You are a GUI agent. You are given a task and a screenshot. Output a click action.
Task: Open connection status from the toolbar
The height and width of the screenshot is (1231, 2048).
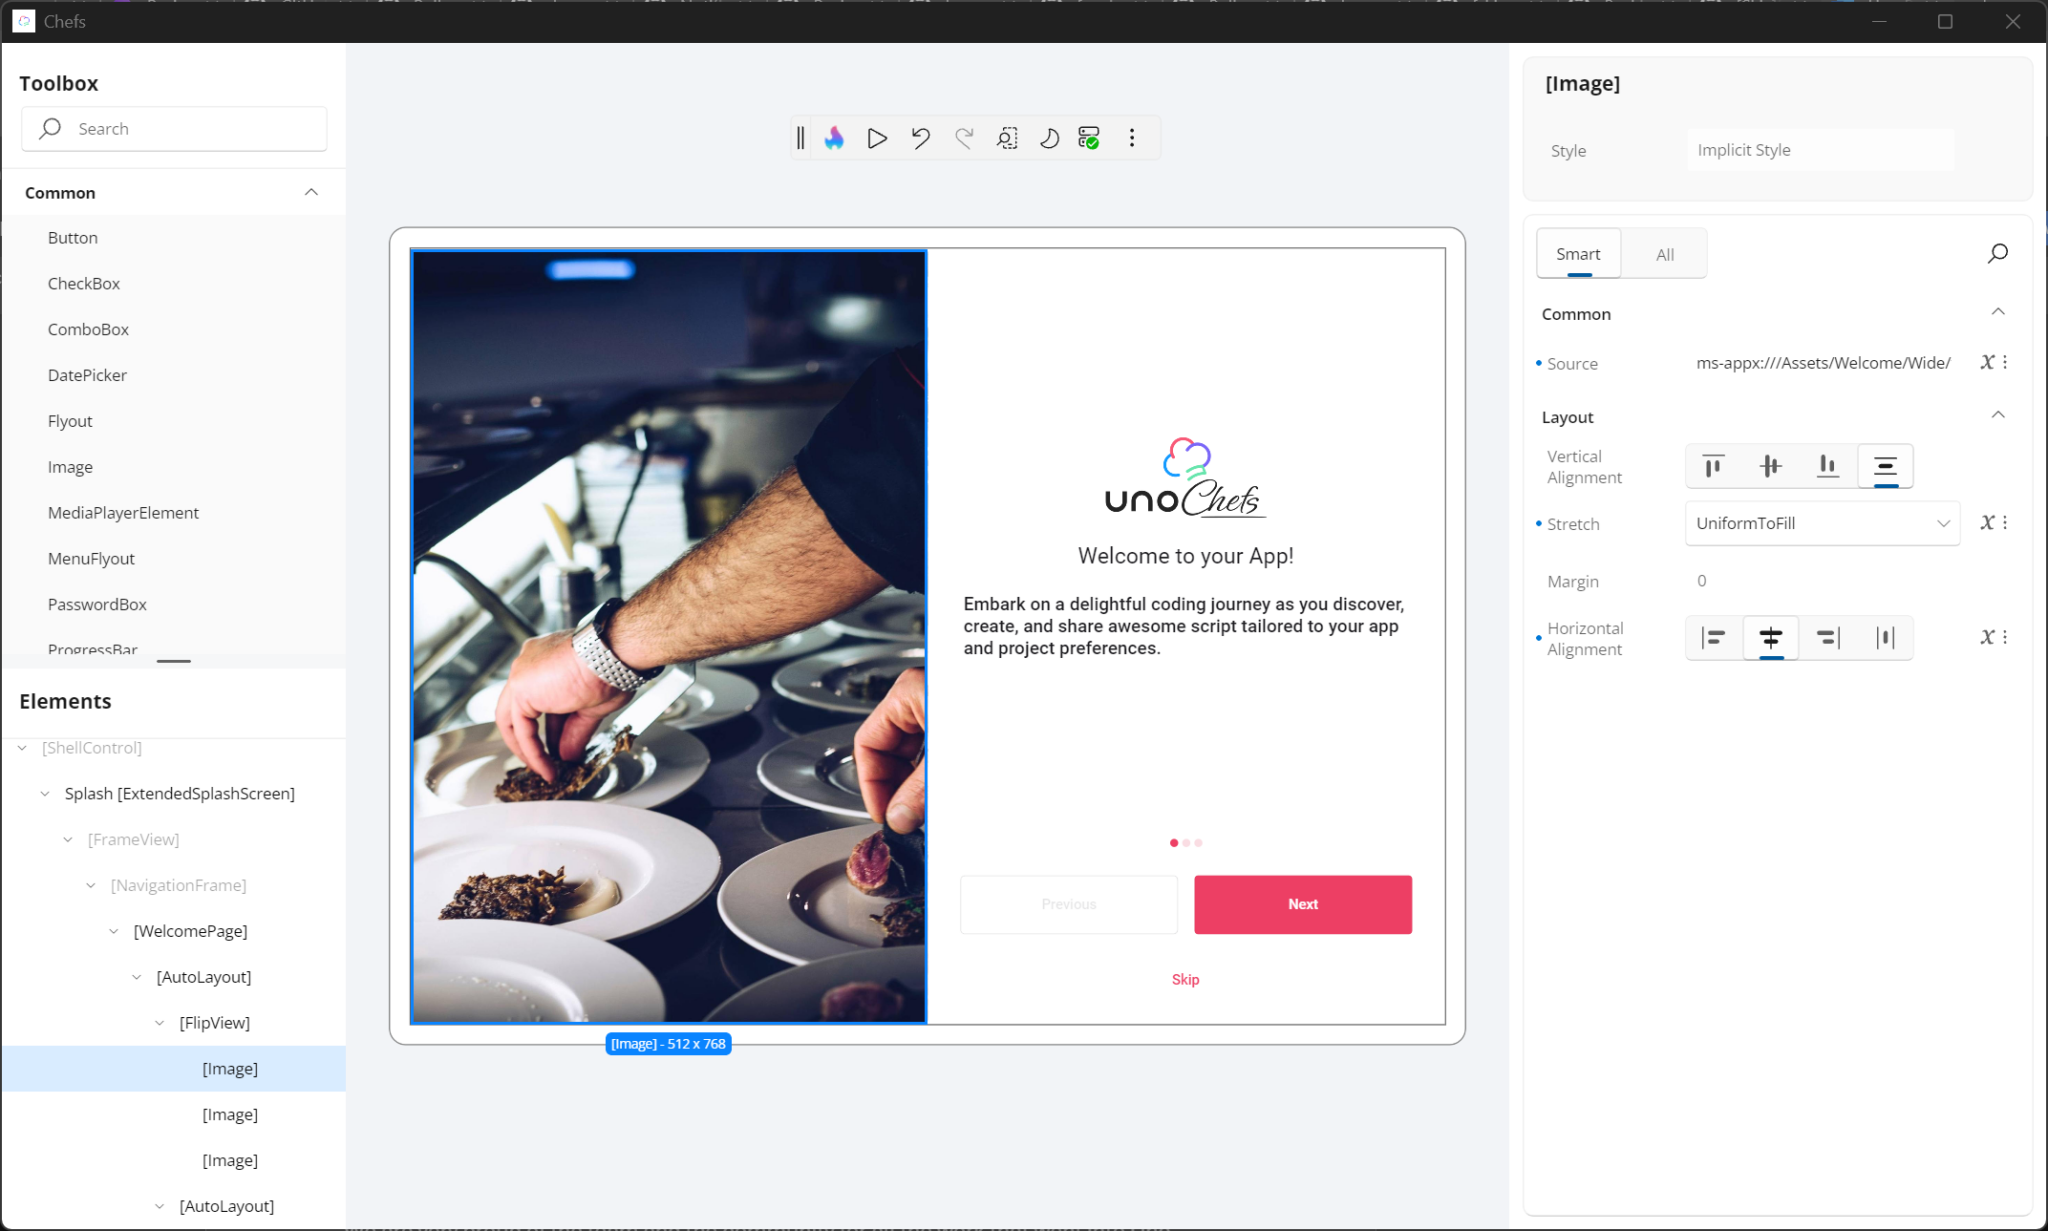point(1089,138)
